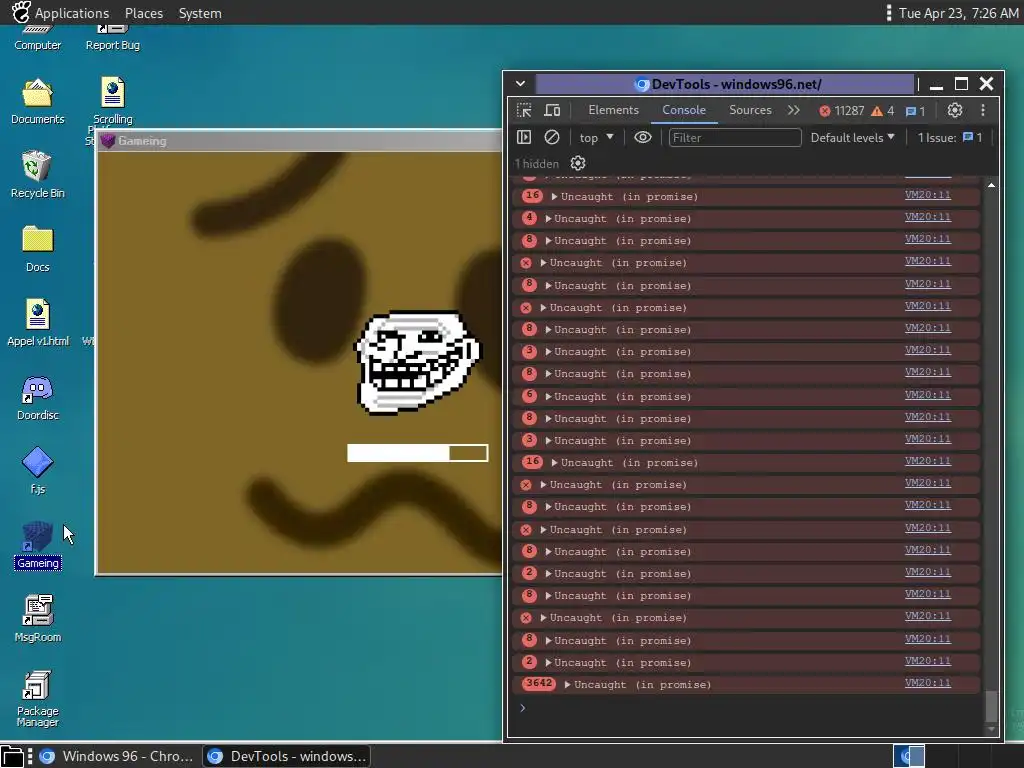This screenshot has width=1024, height=768.
Task: Open the Recycle Bin desktop icon
Action: tap(38, 174)
